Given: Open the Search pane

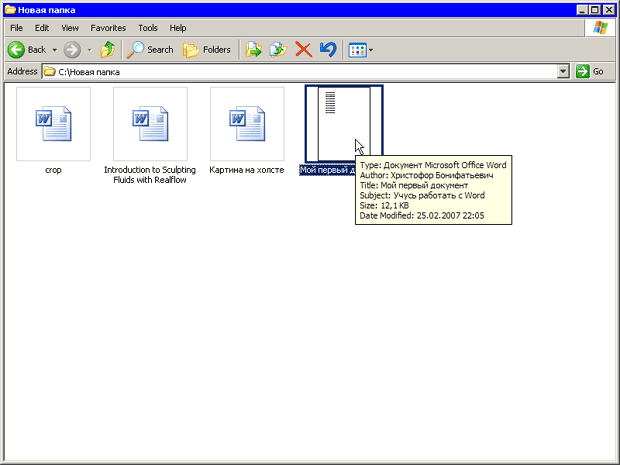Looking at the screenshot, I should pyautogui.click(x=150, y=50).
